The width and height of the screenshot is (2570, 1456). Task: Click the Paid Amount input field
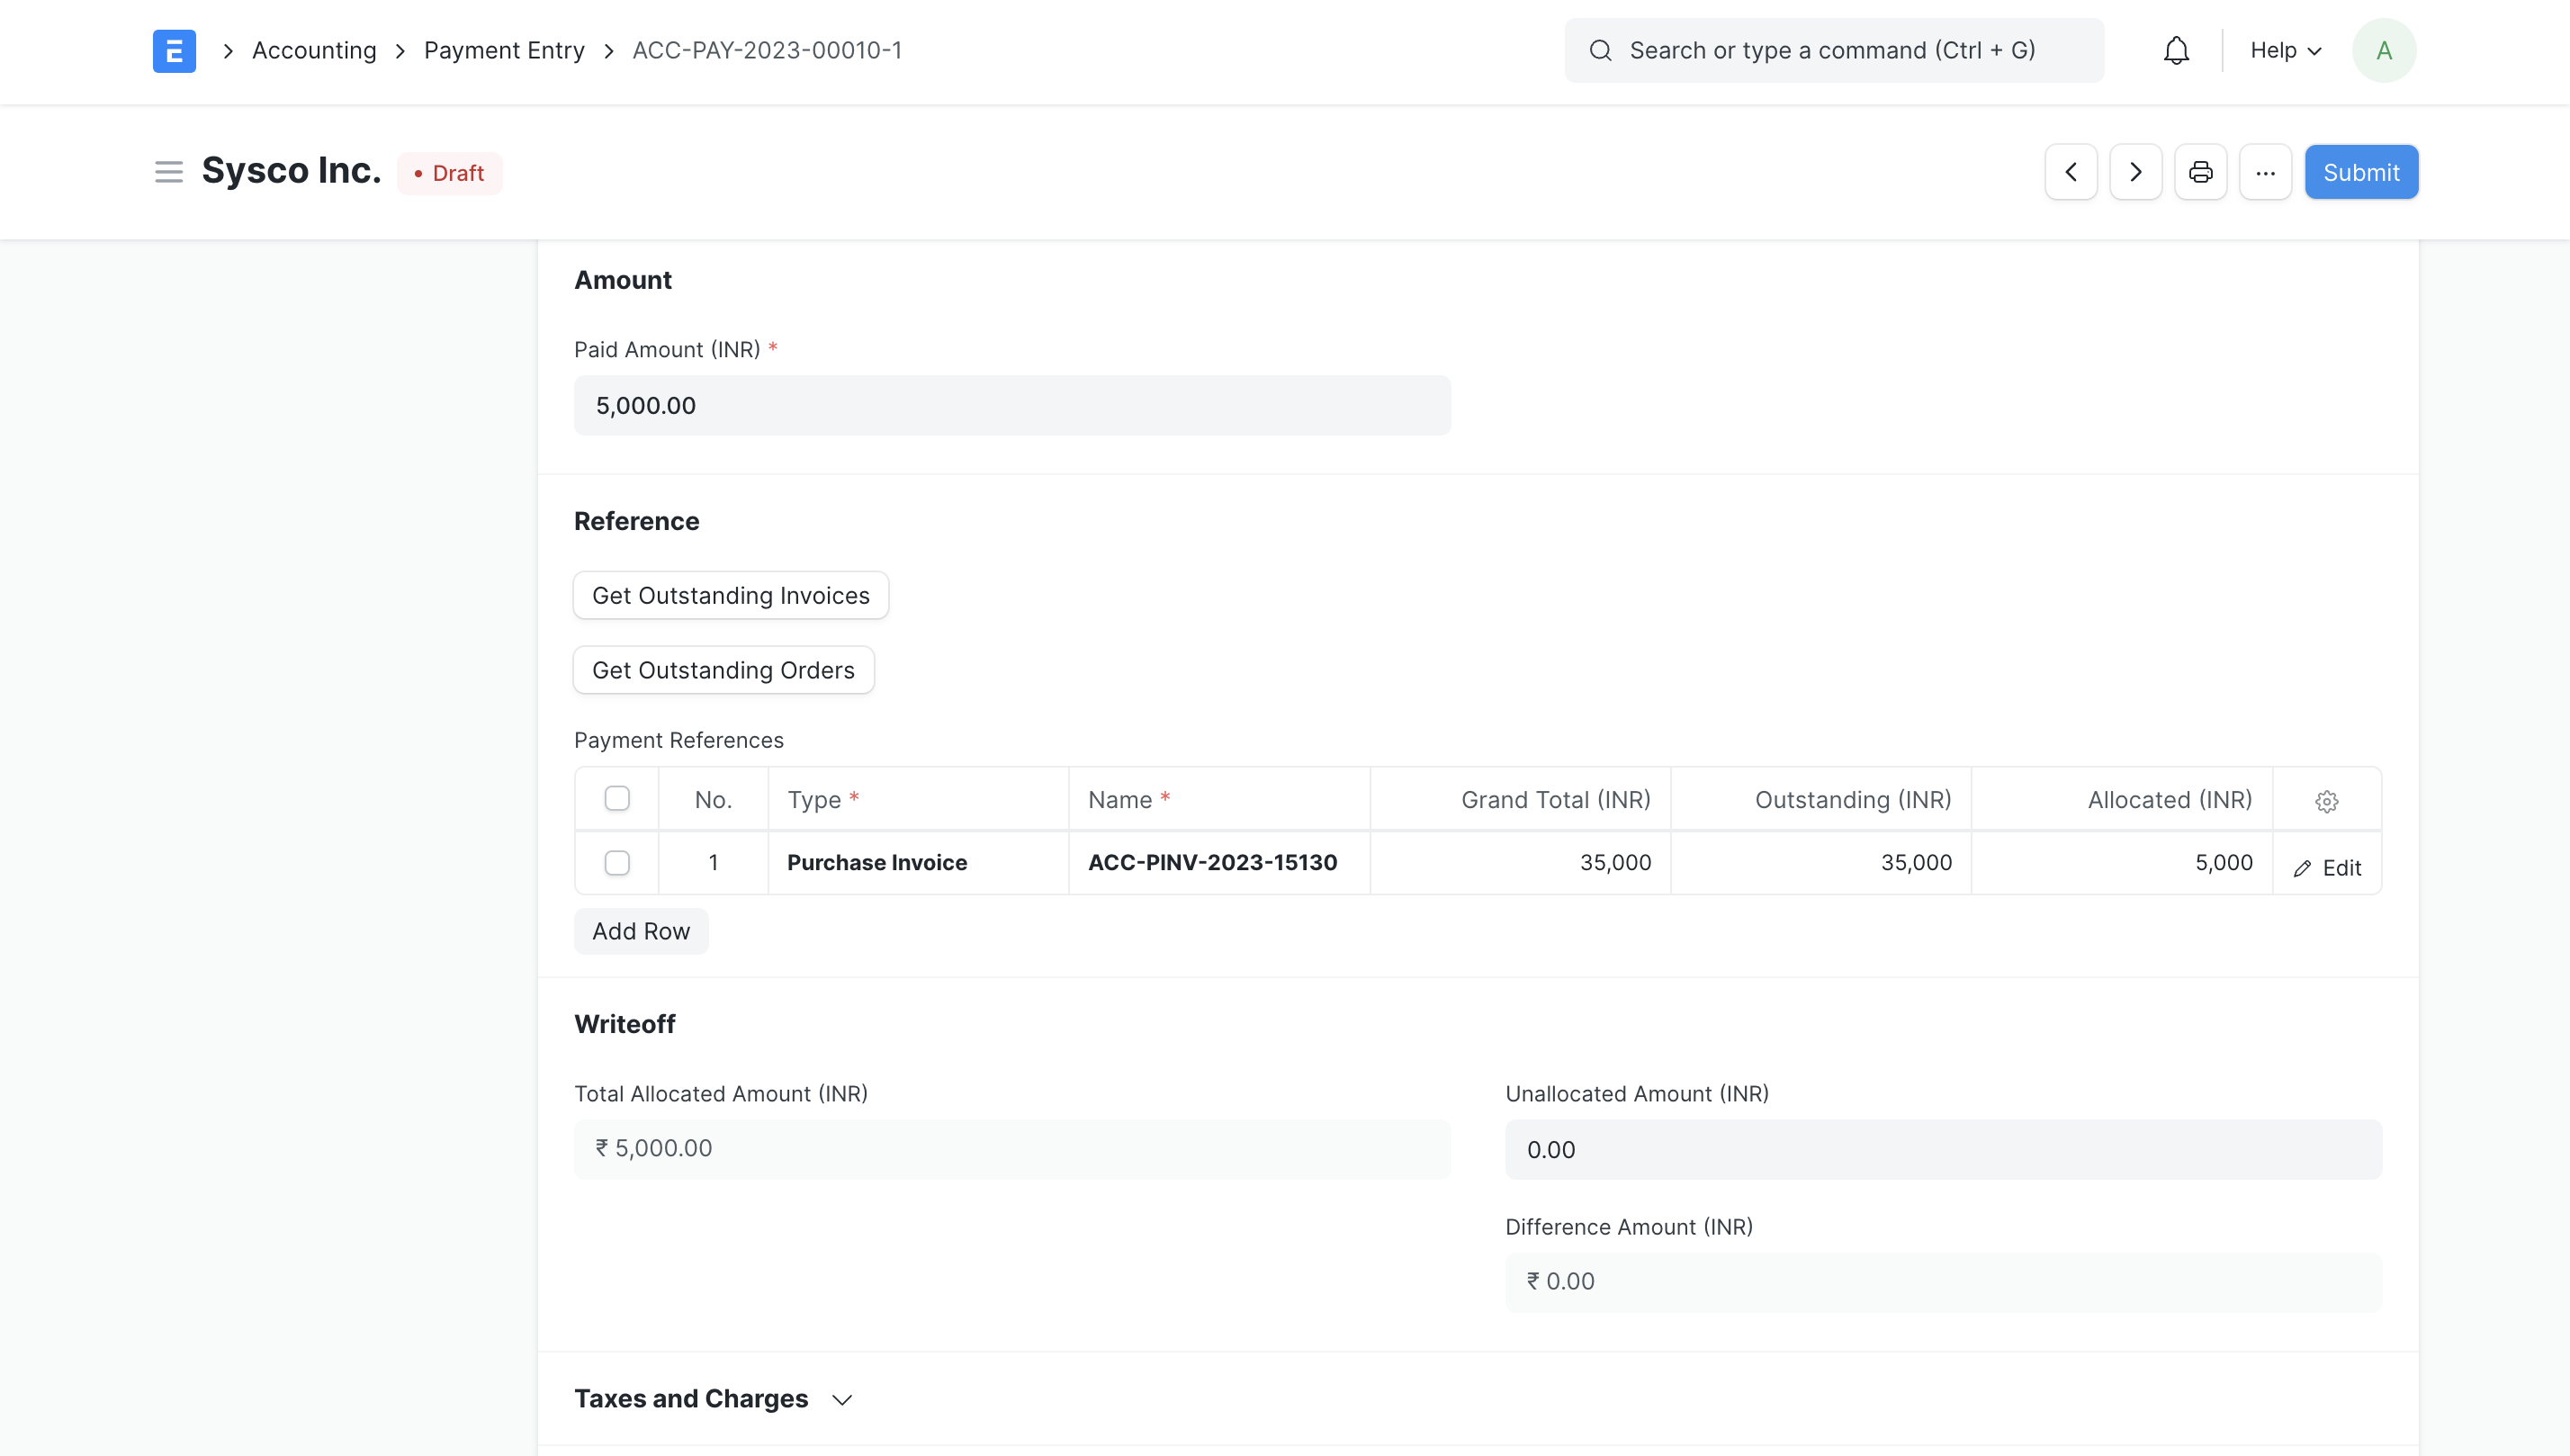(x=1011, y=405)
